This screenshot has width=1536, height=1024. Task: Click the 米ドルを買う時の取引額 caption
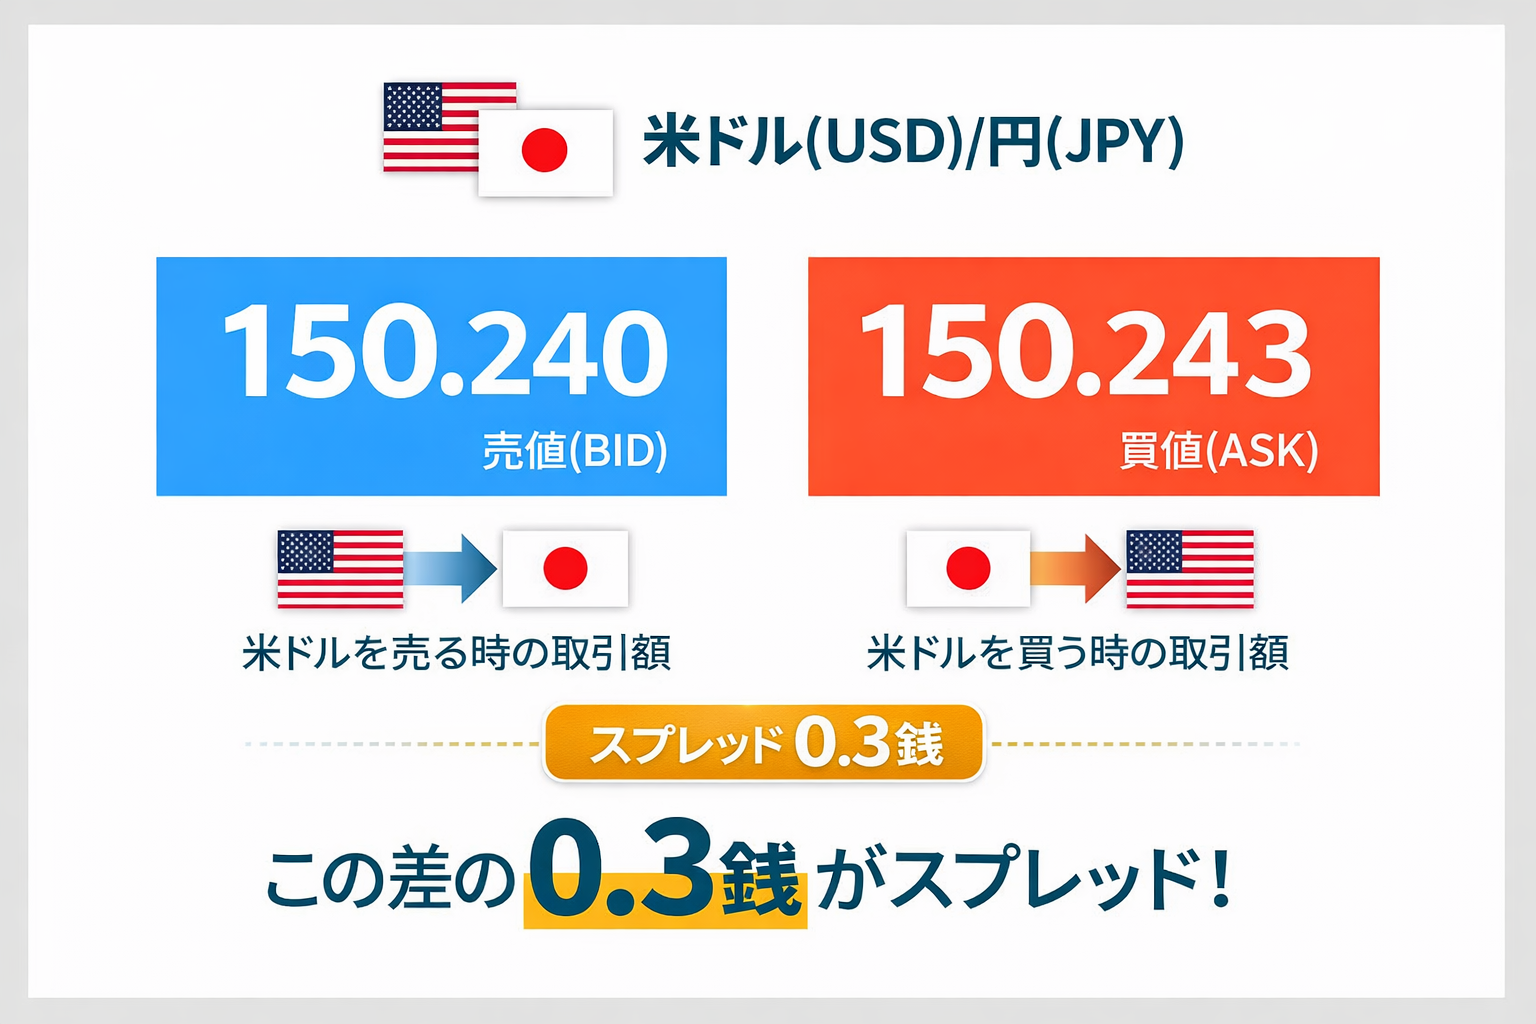point(1078,653)
